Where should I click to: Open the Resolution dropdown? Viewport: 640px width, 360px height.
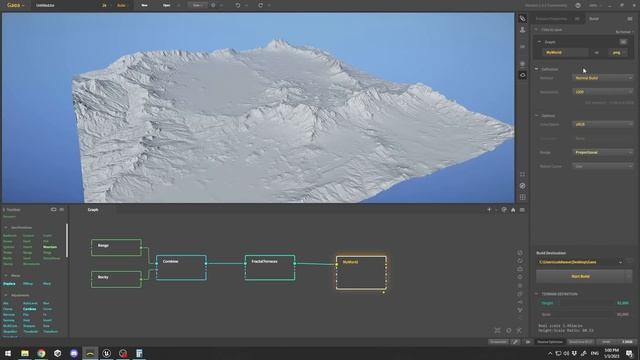[603, 92]
